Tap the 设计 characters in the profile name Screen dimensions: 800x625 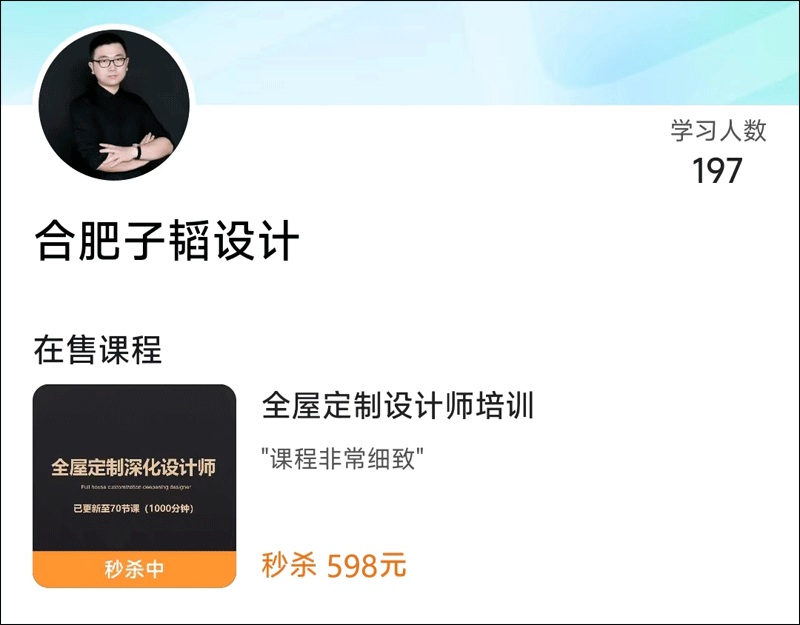pyautogui.click(x=256, y=241)
